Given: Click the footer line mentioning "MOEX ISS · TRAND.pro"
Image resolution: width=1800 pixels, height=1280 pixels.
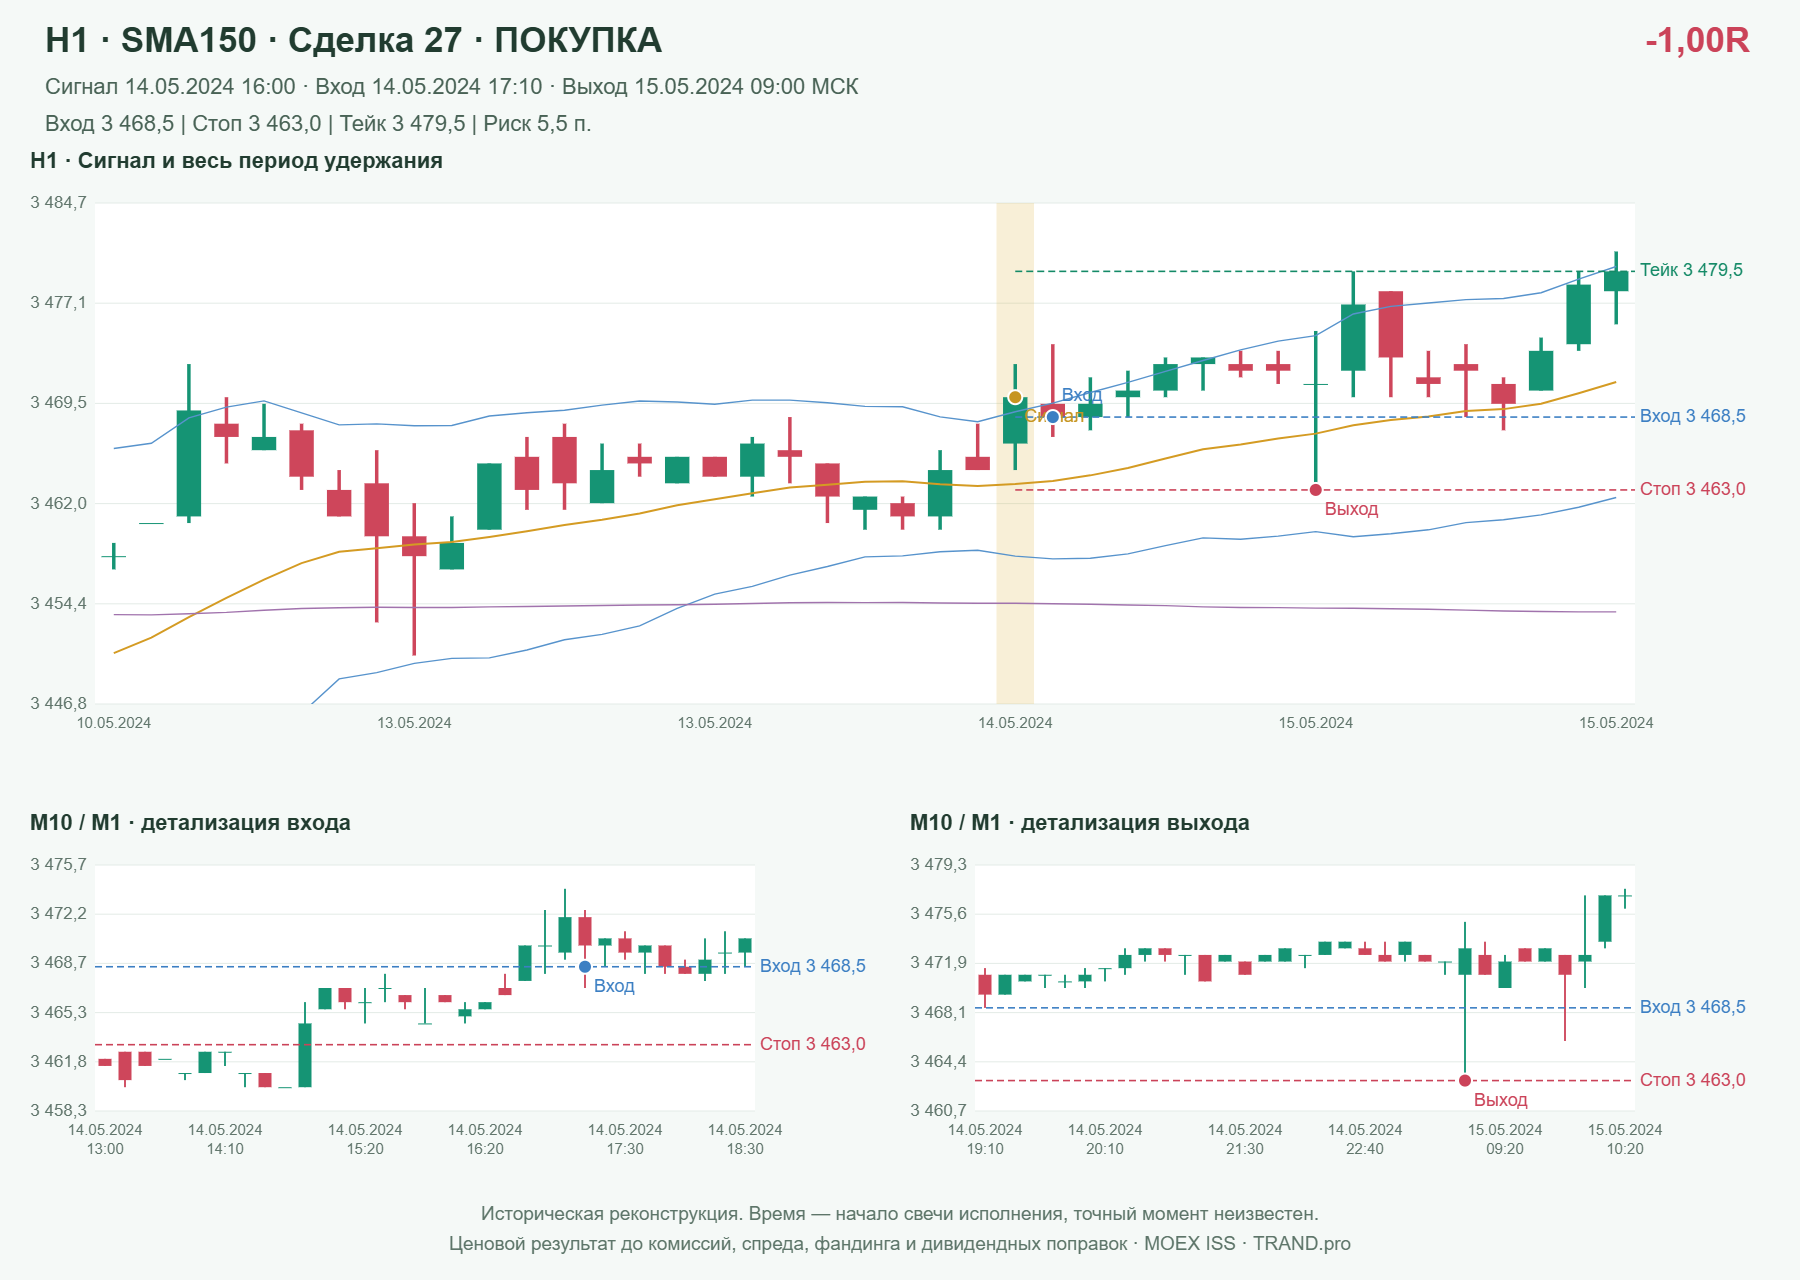Looking at the screenshot, I should coord(900,1244).
